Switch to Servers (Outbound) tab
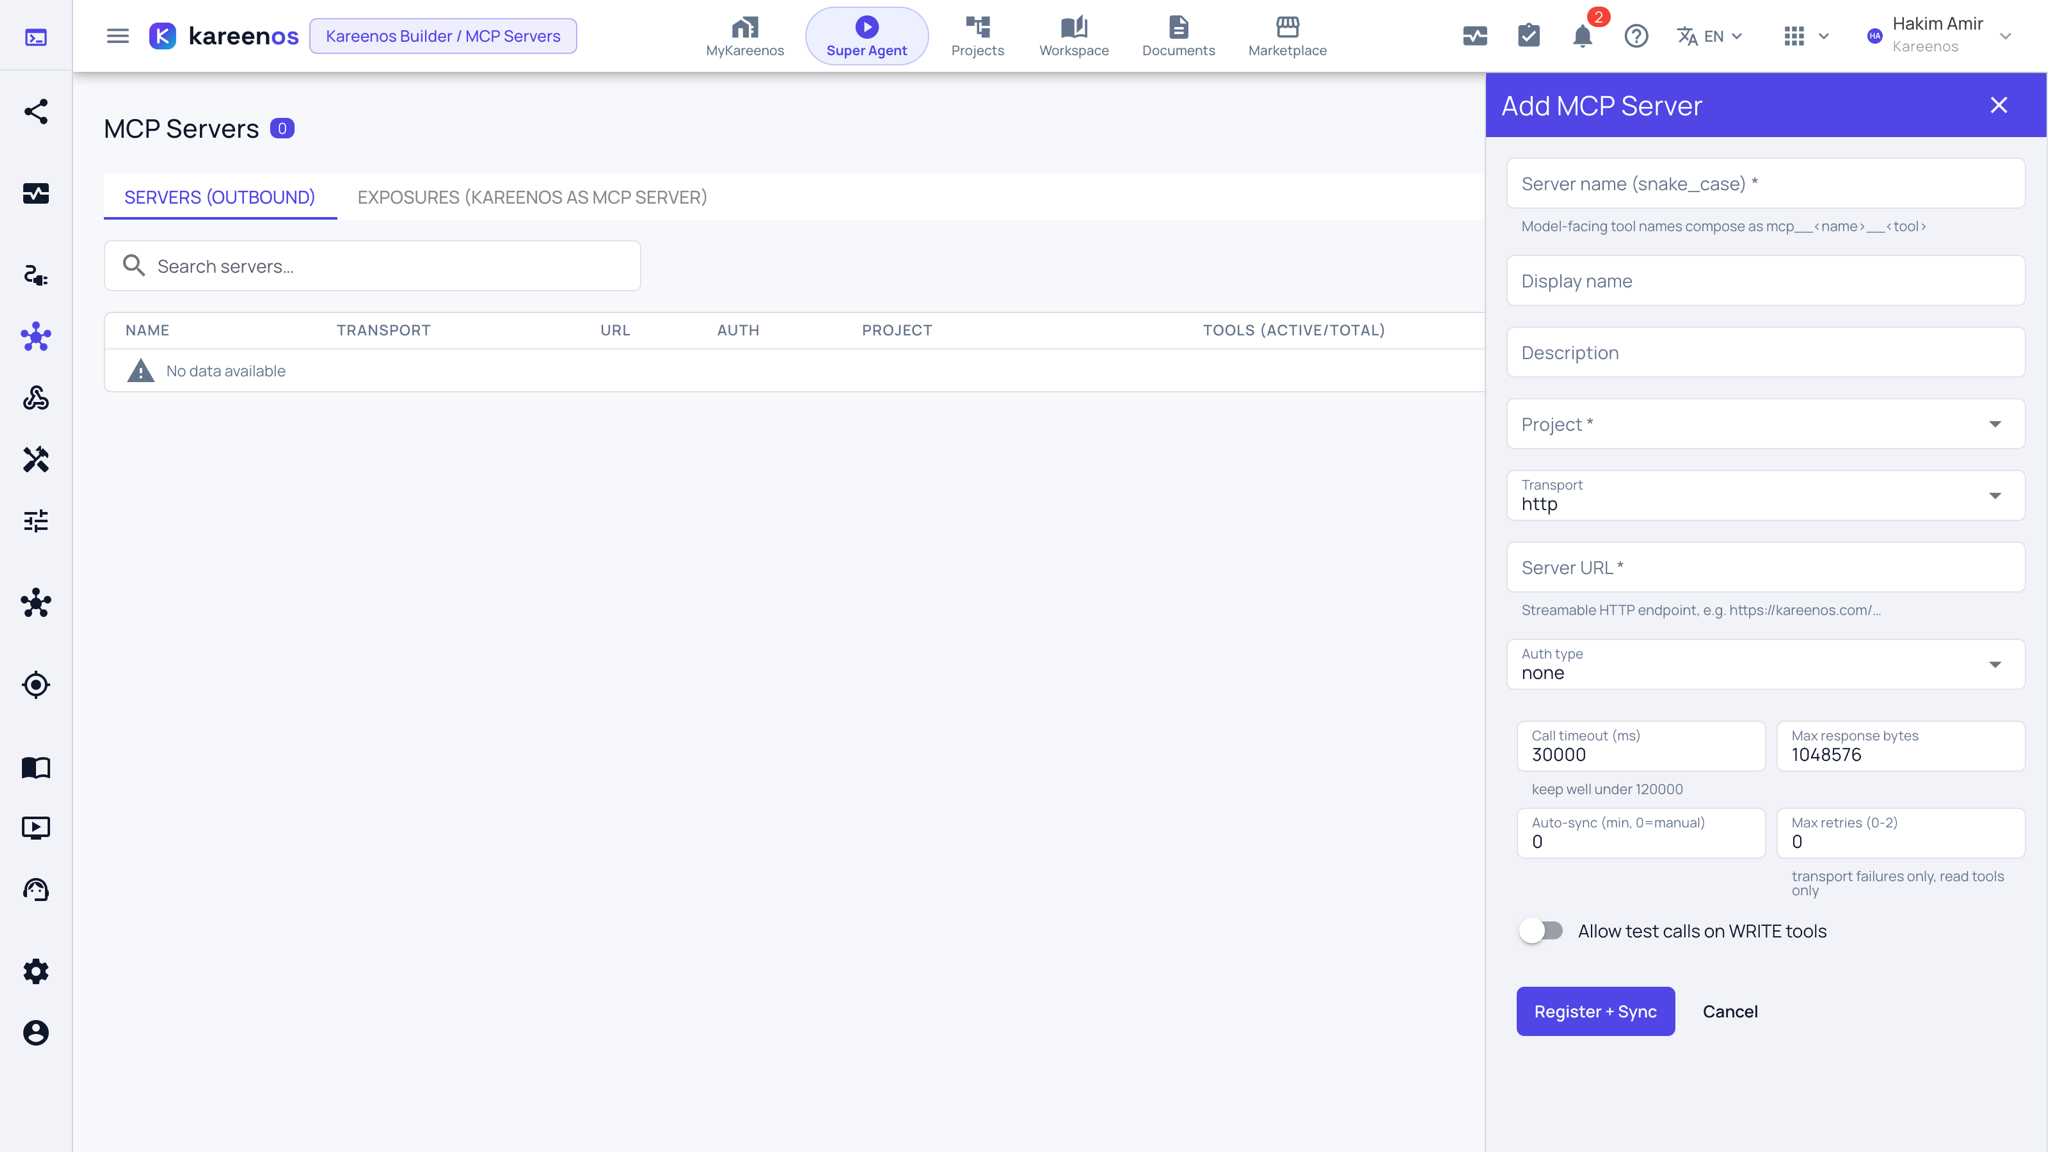The image size is (2048, 1152). point(220,197)
